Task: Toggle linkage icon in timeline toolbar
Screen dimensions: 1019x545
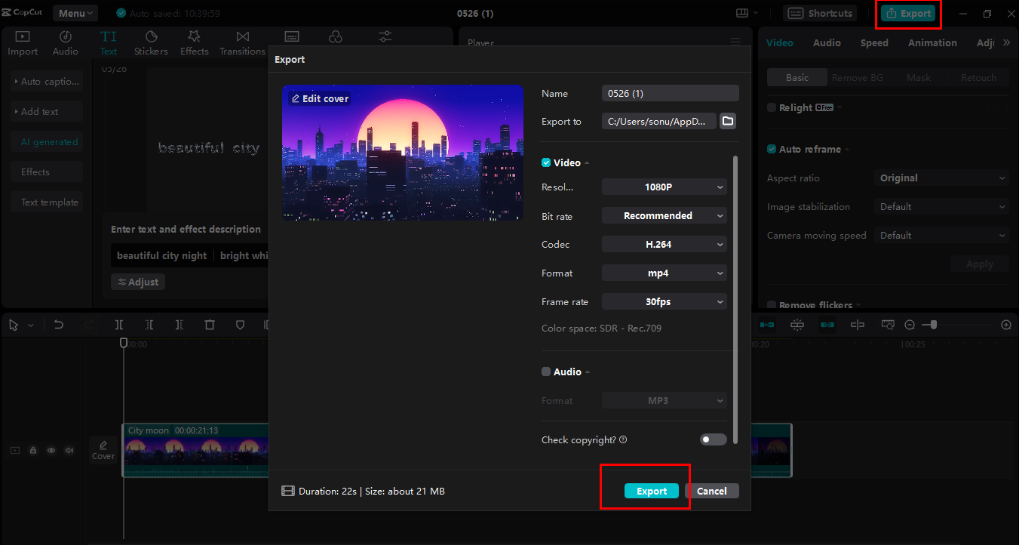Action: (827, 324)
